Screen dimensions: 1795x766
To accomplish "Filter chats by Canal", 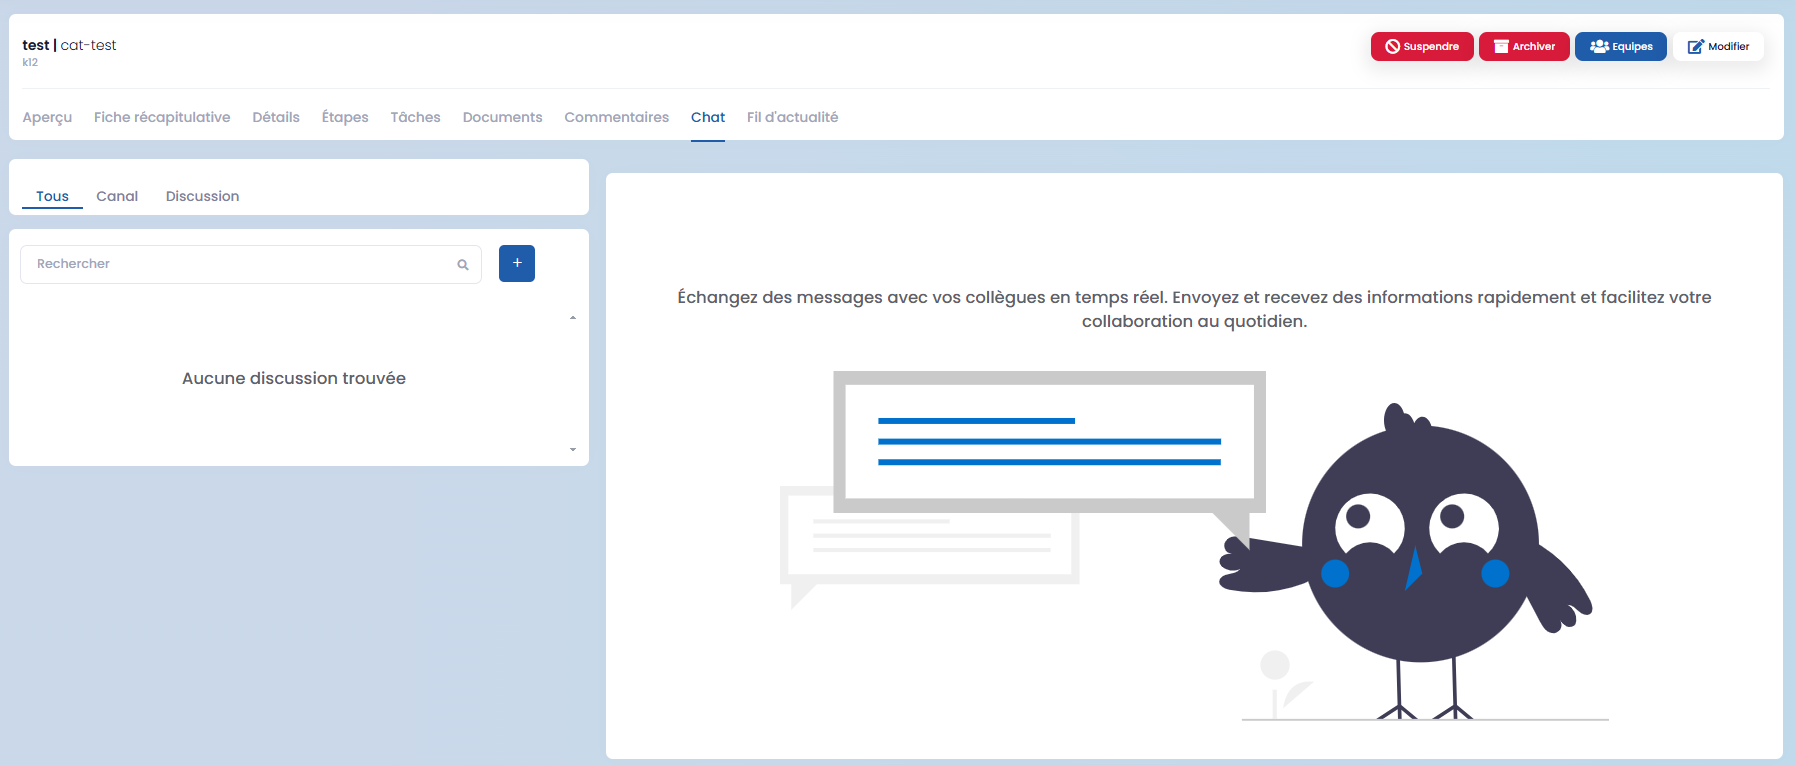I will (x=117, y=196).
